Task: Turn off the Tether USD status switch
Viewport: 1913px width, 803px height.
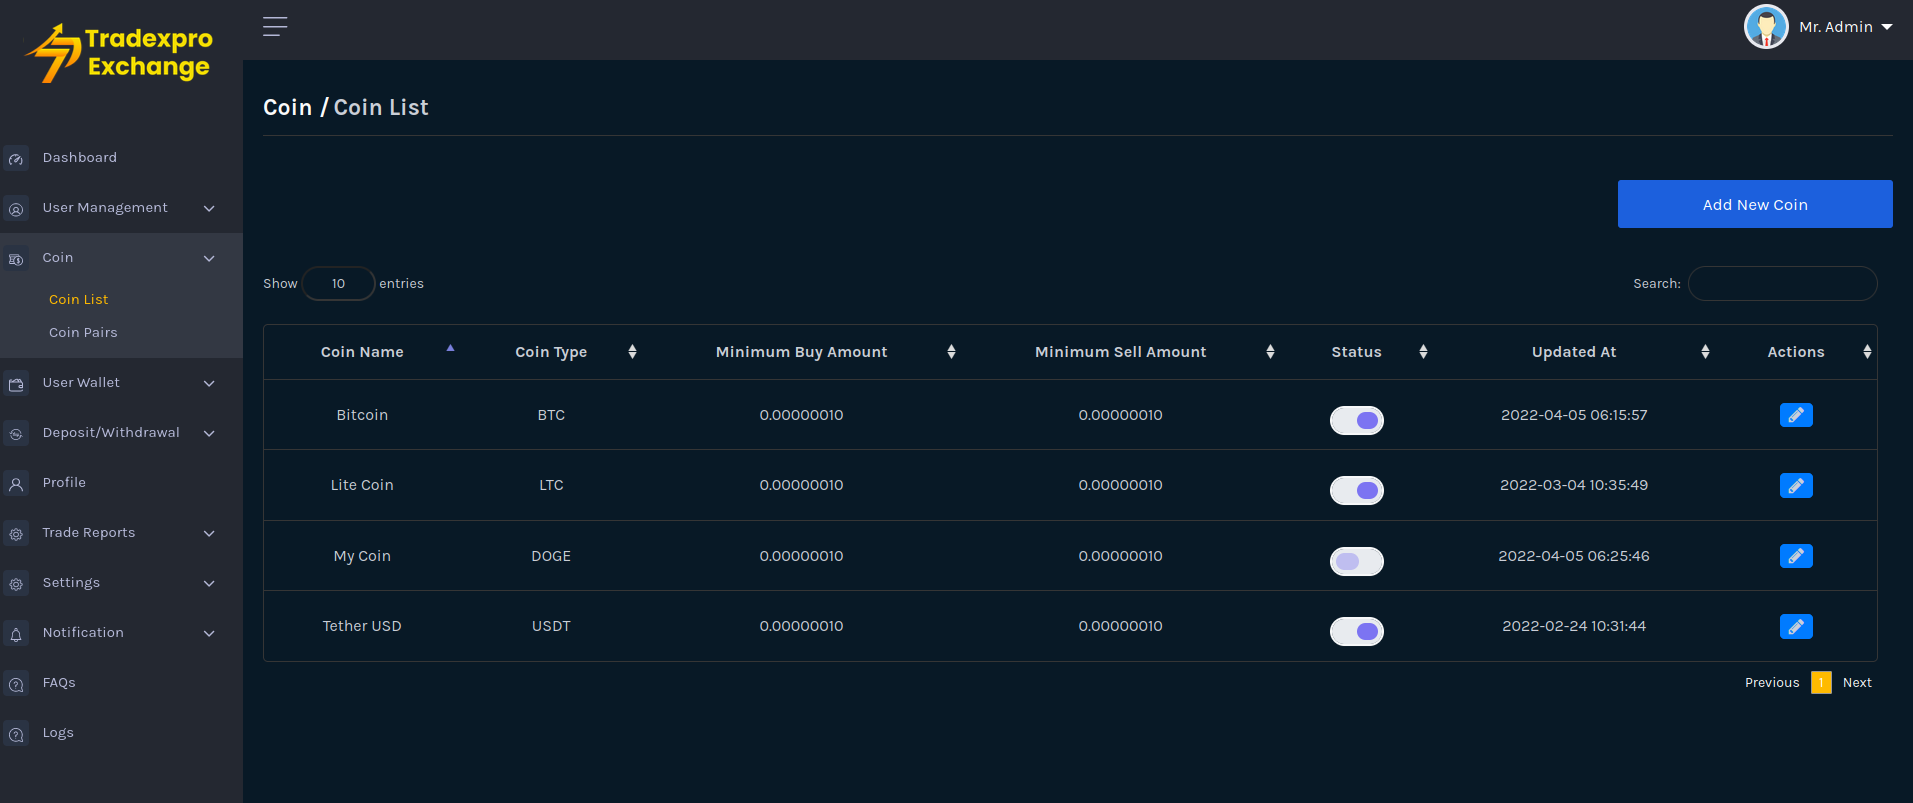Action: pos(1356,631)
